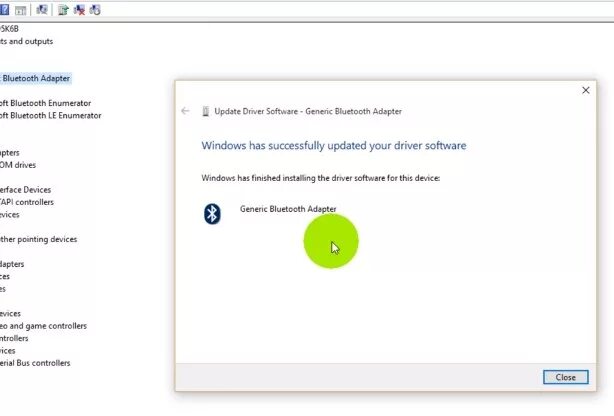Click the driver icon beside dialog title
This screenshot has width=614, height=416.
click(206, 112)
